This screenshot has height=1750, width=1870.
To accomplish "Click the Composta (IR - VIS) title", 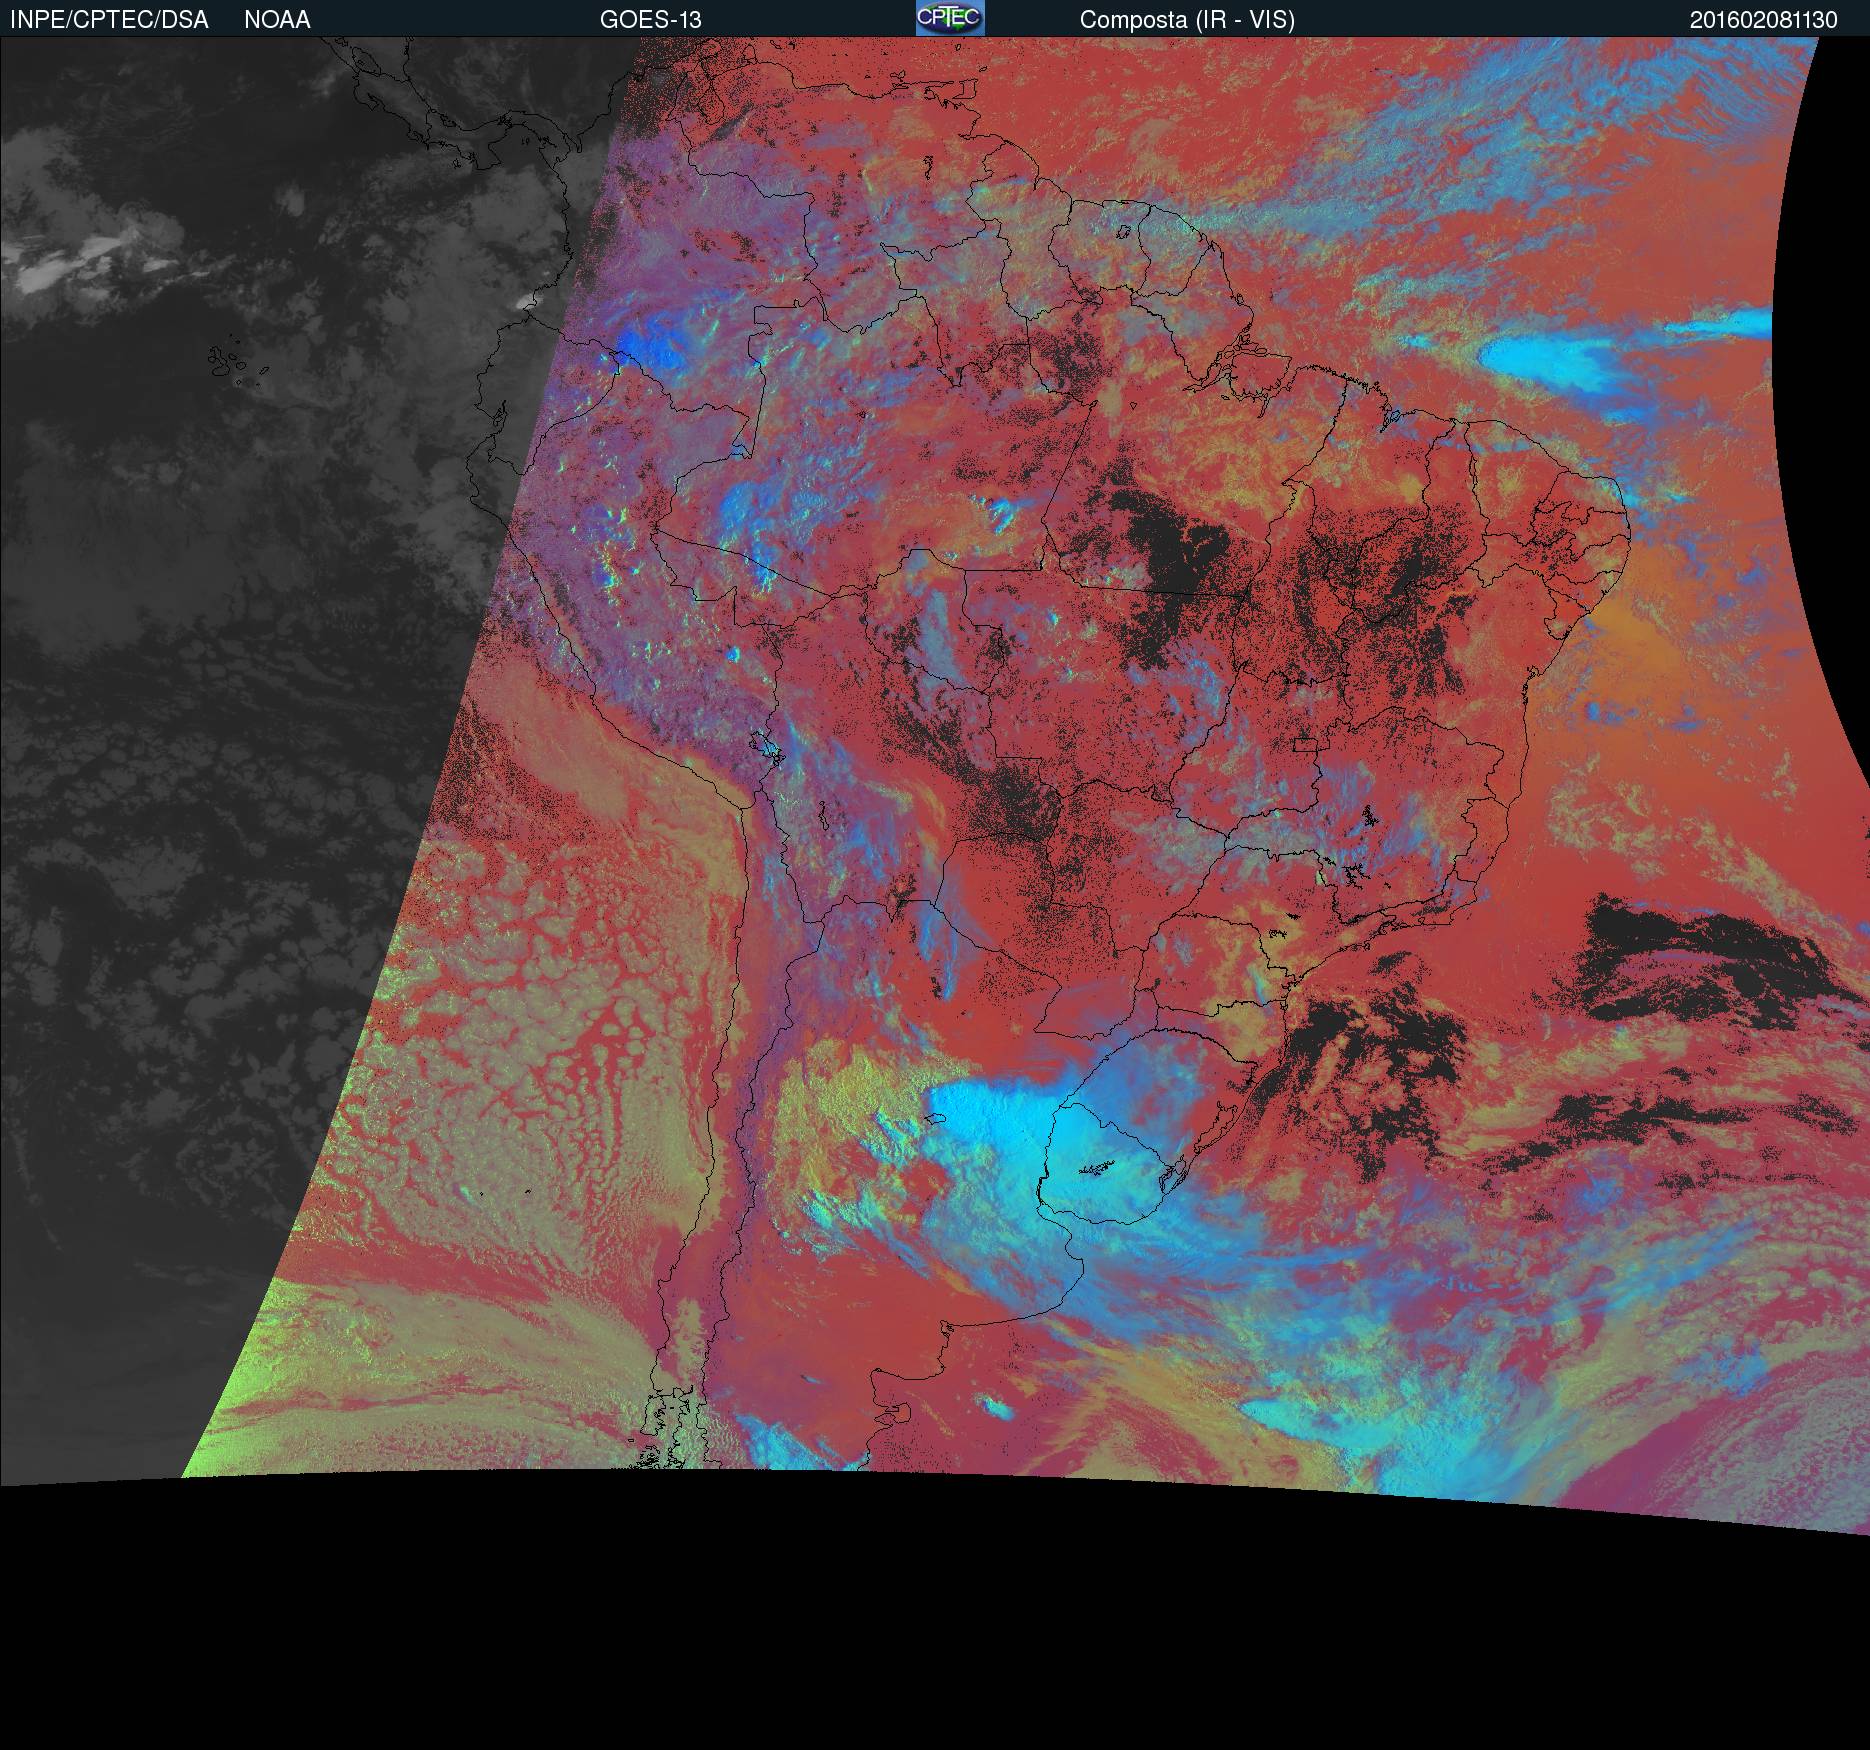I will [1186, 20].
